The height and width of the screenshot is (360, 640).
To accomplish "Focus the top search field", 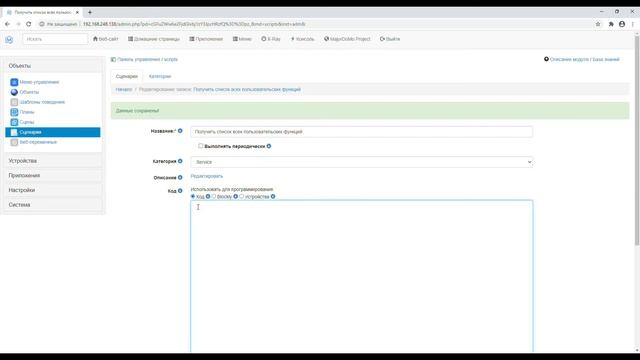I will [x=55, y=39].
